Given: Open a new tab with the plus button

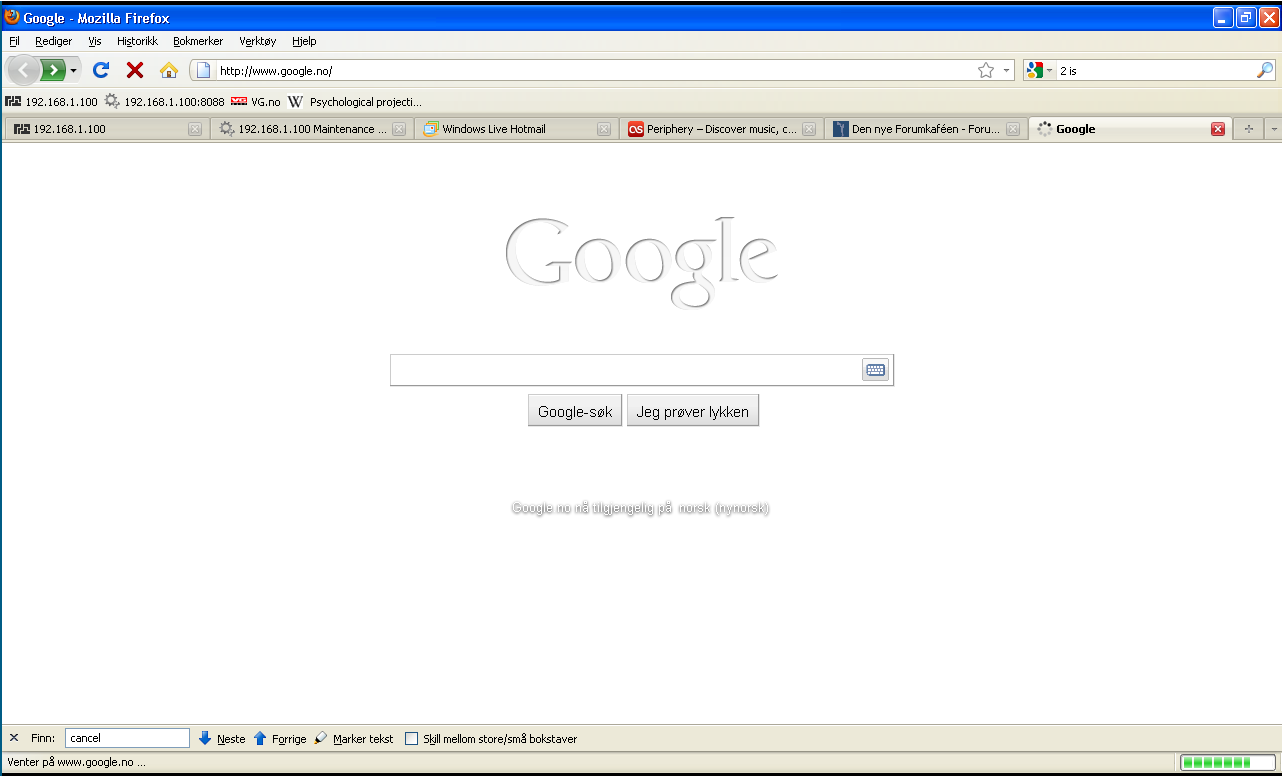Looking at the screenshot, I should click(1248, 129).
